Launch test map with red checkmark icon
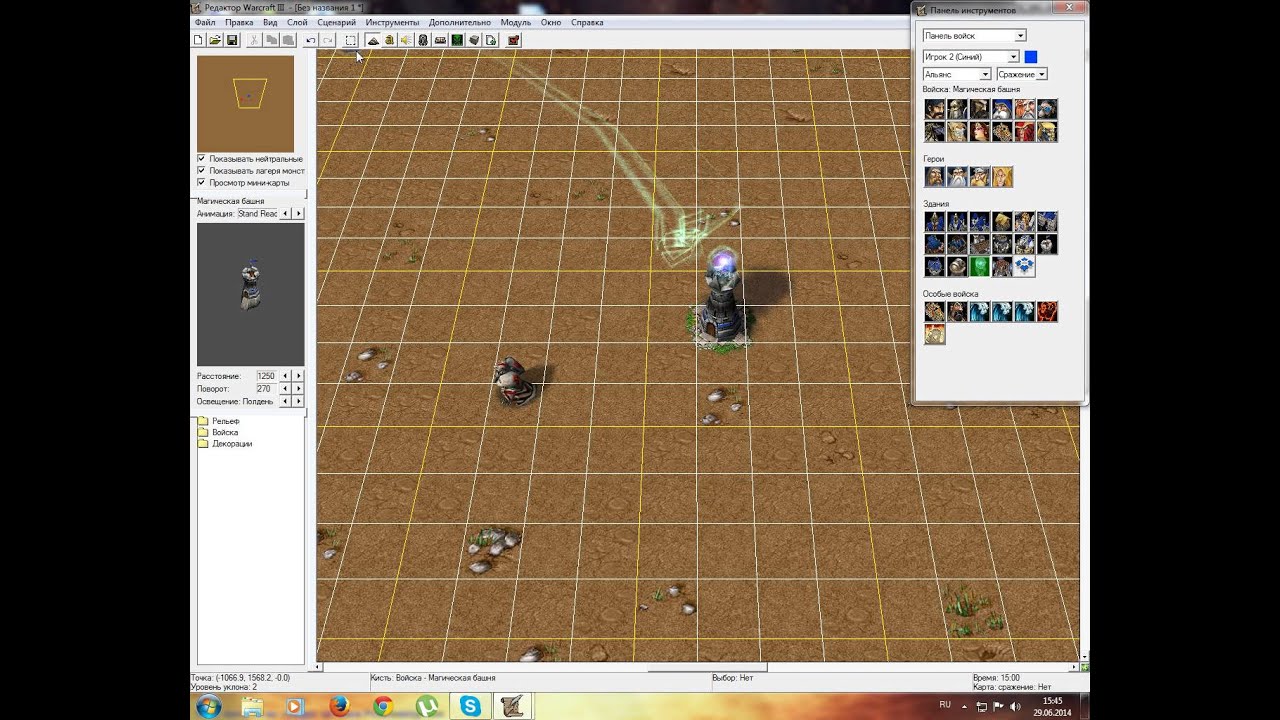1280x720 pixels. click(514, 40)
